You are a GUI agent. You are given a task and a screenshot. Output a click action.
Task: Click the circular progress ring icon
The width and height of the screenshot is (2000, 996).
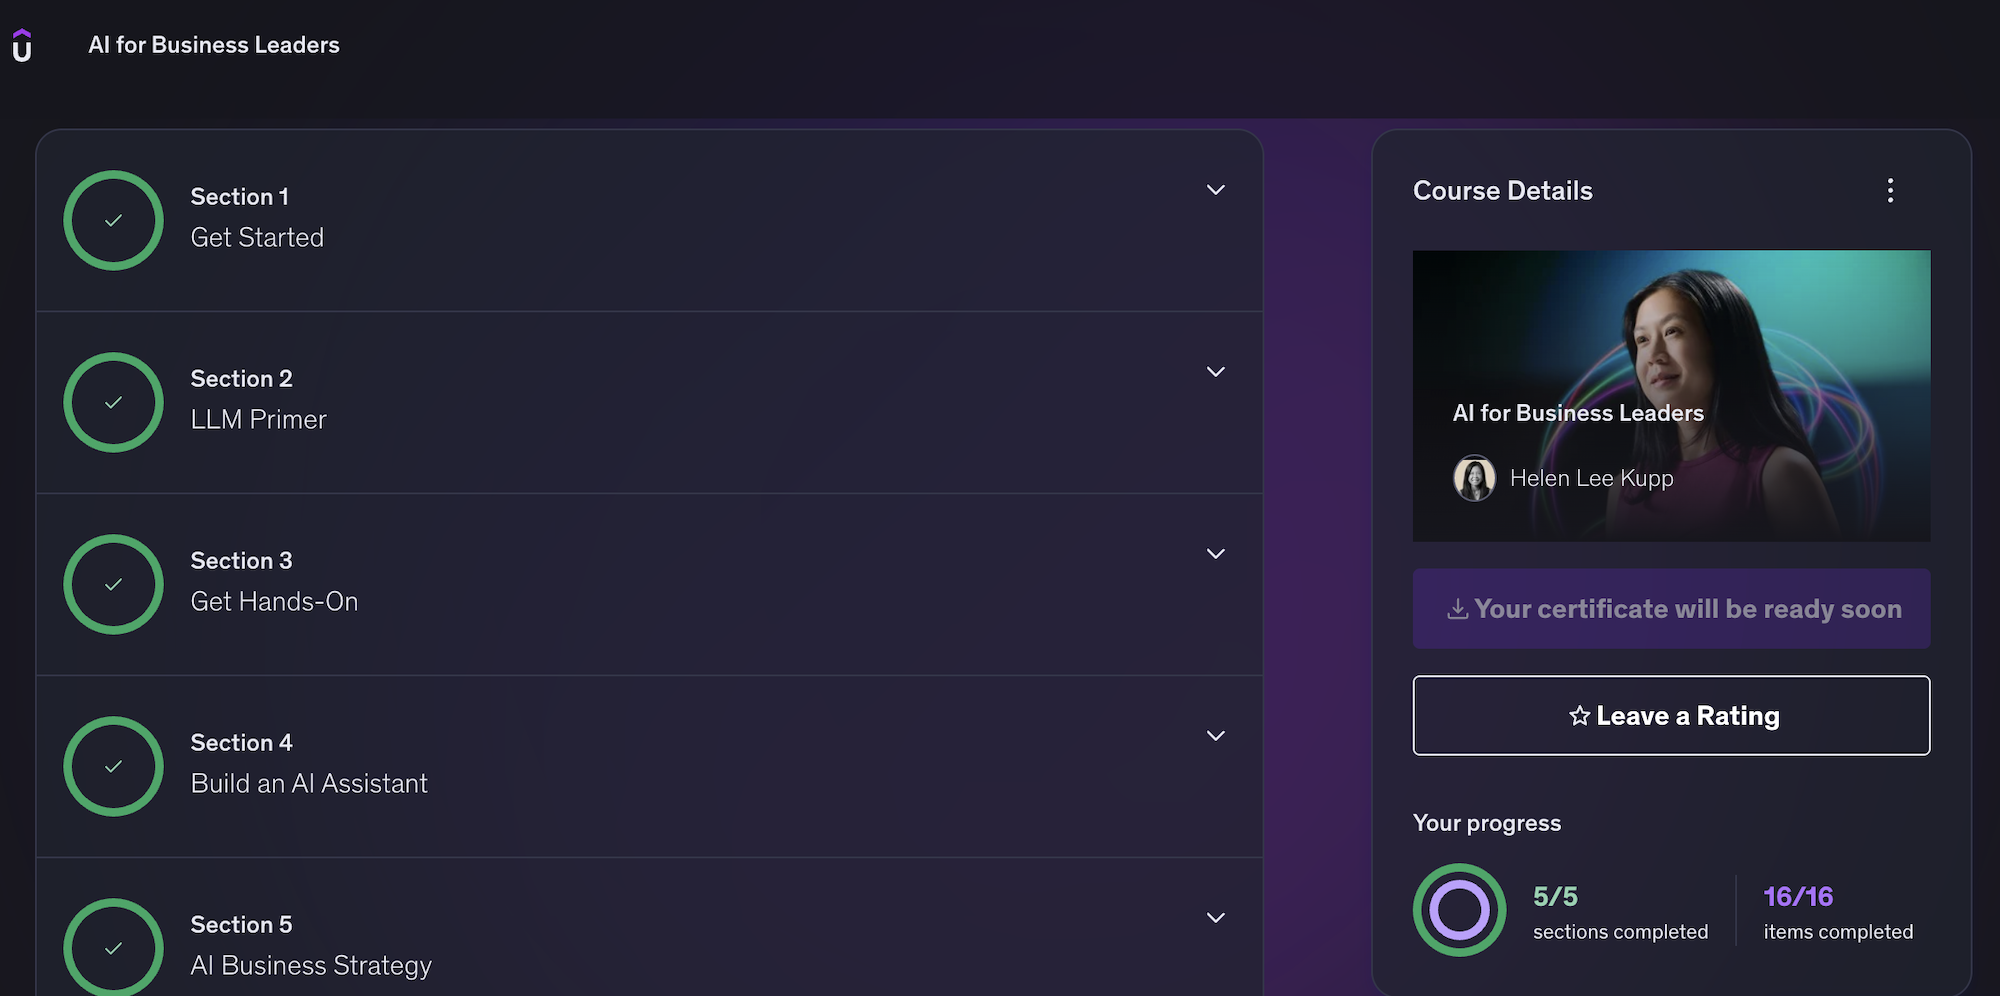coord(1459,910)
